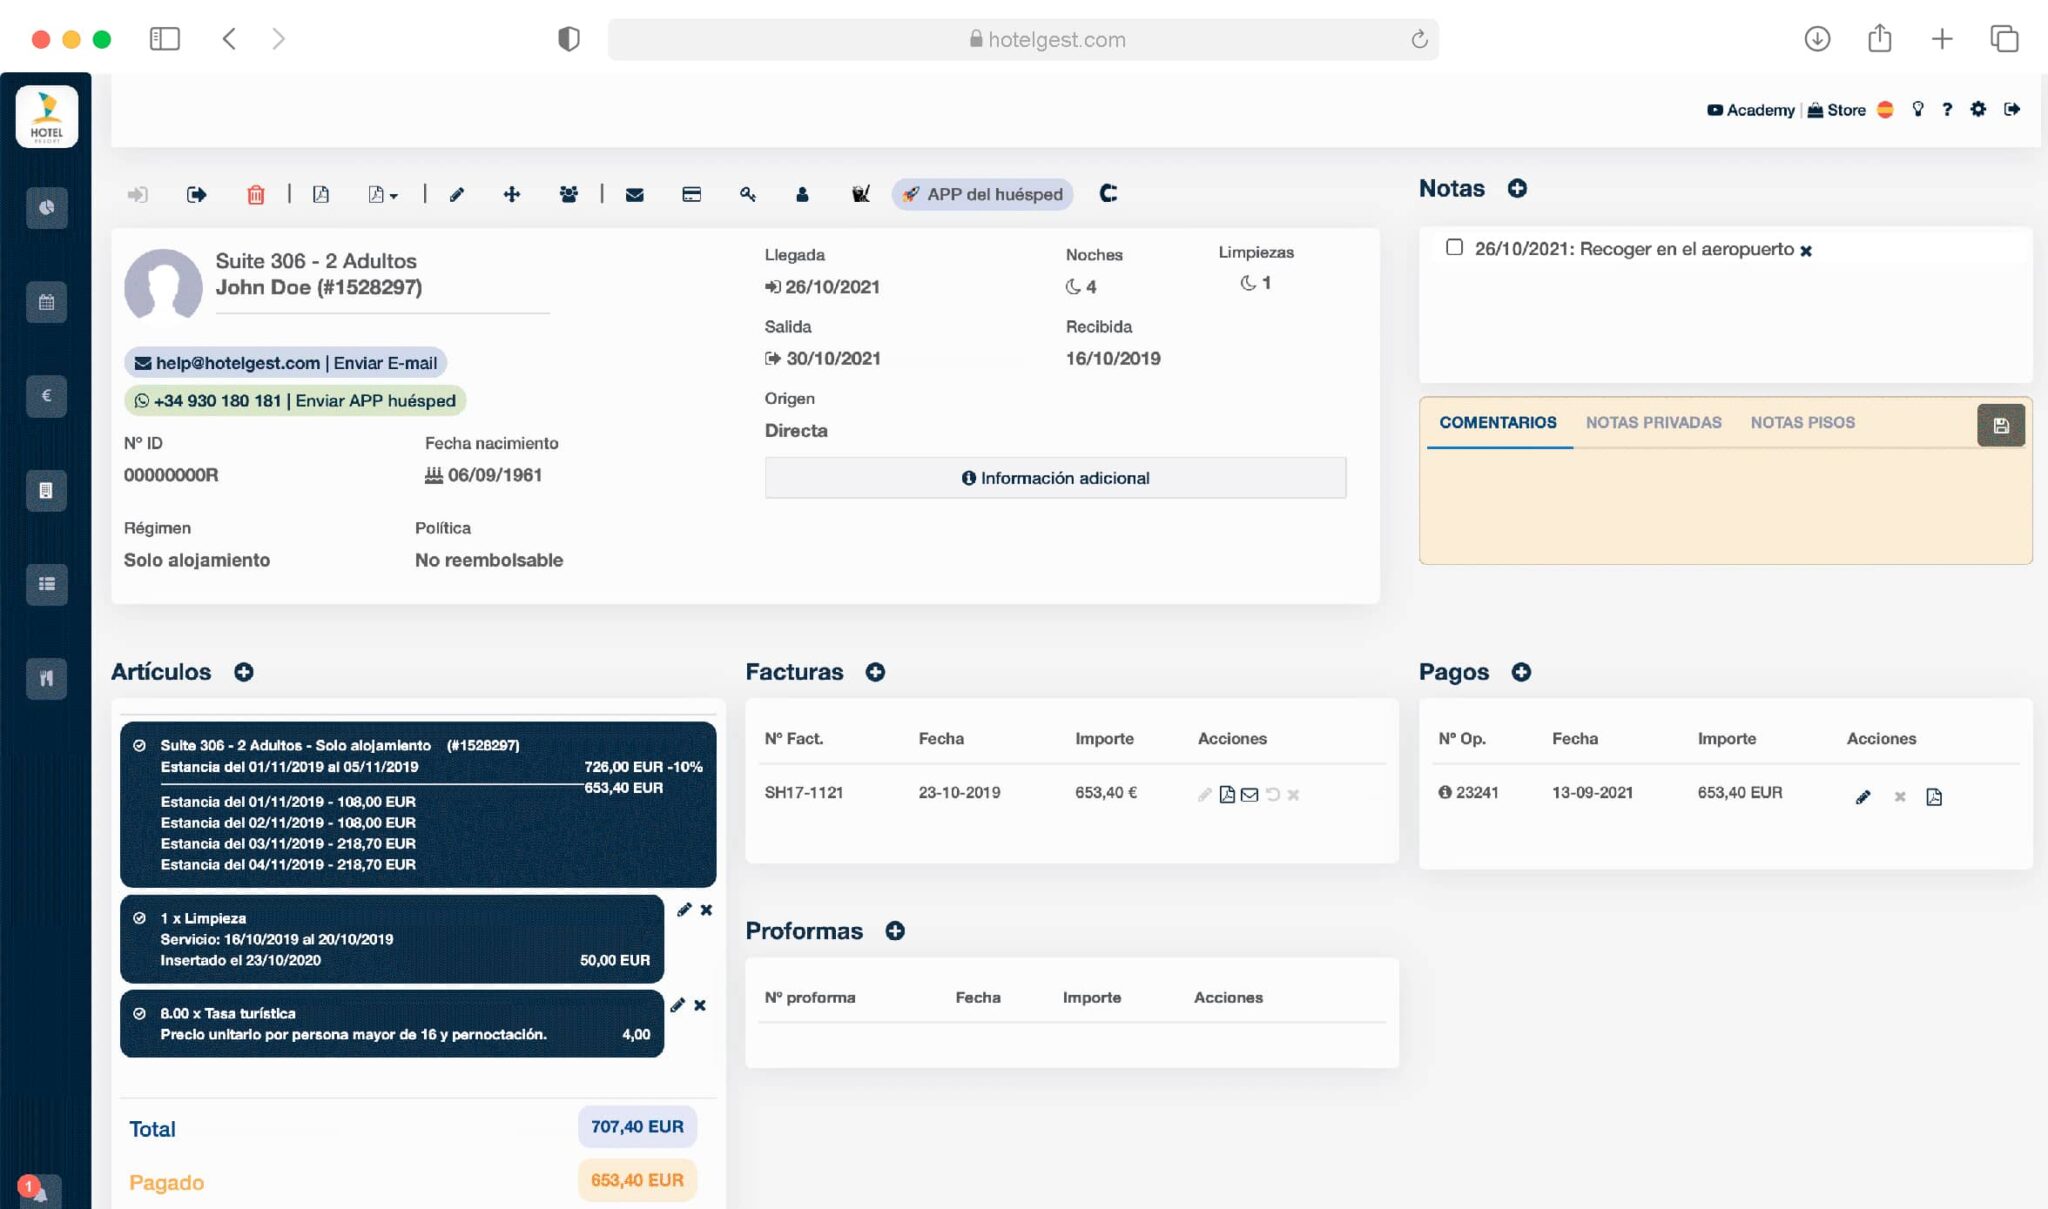Viewport: 2048px width, 1209px height.
Task: Open the guests group icon
Action: click(x=568, y=194)
